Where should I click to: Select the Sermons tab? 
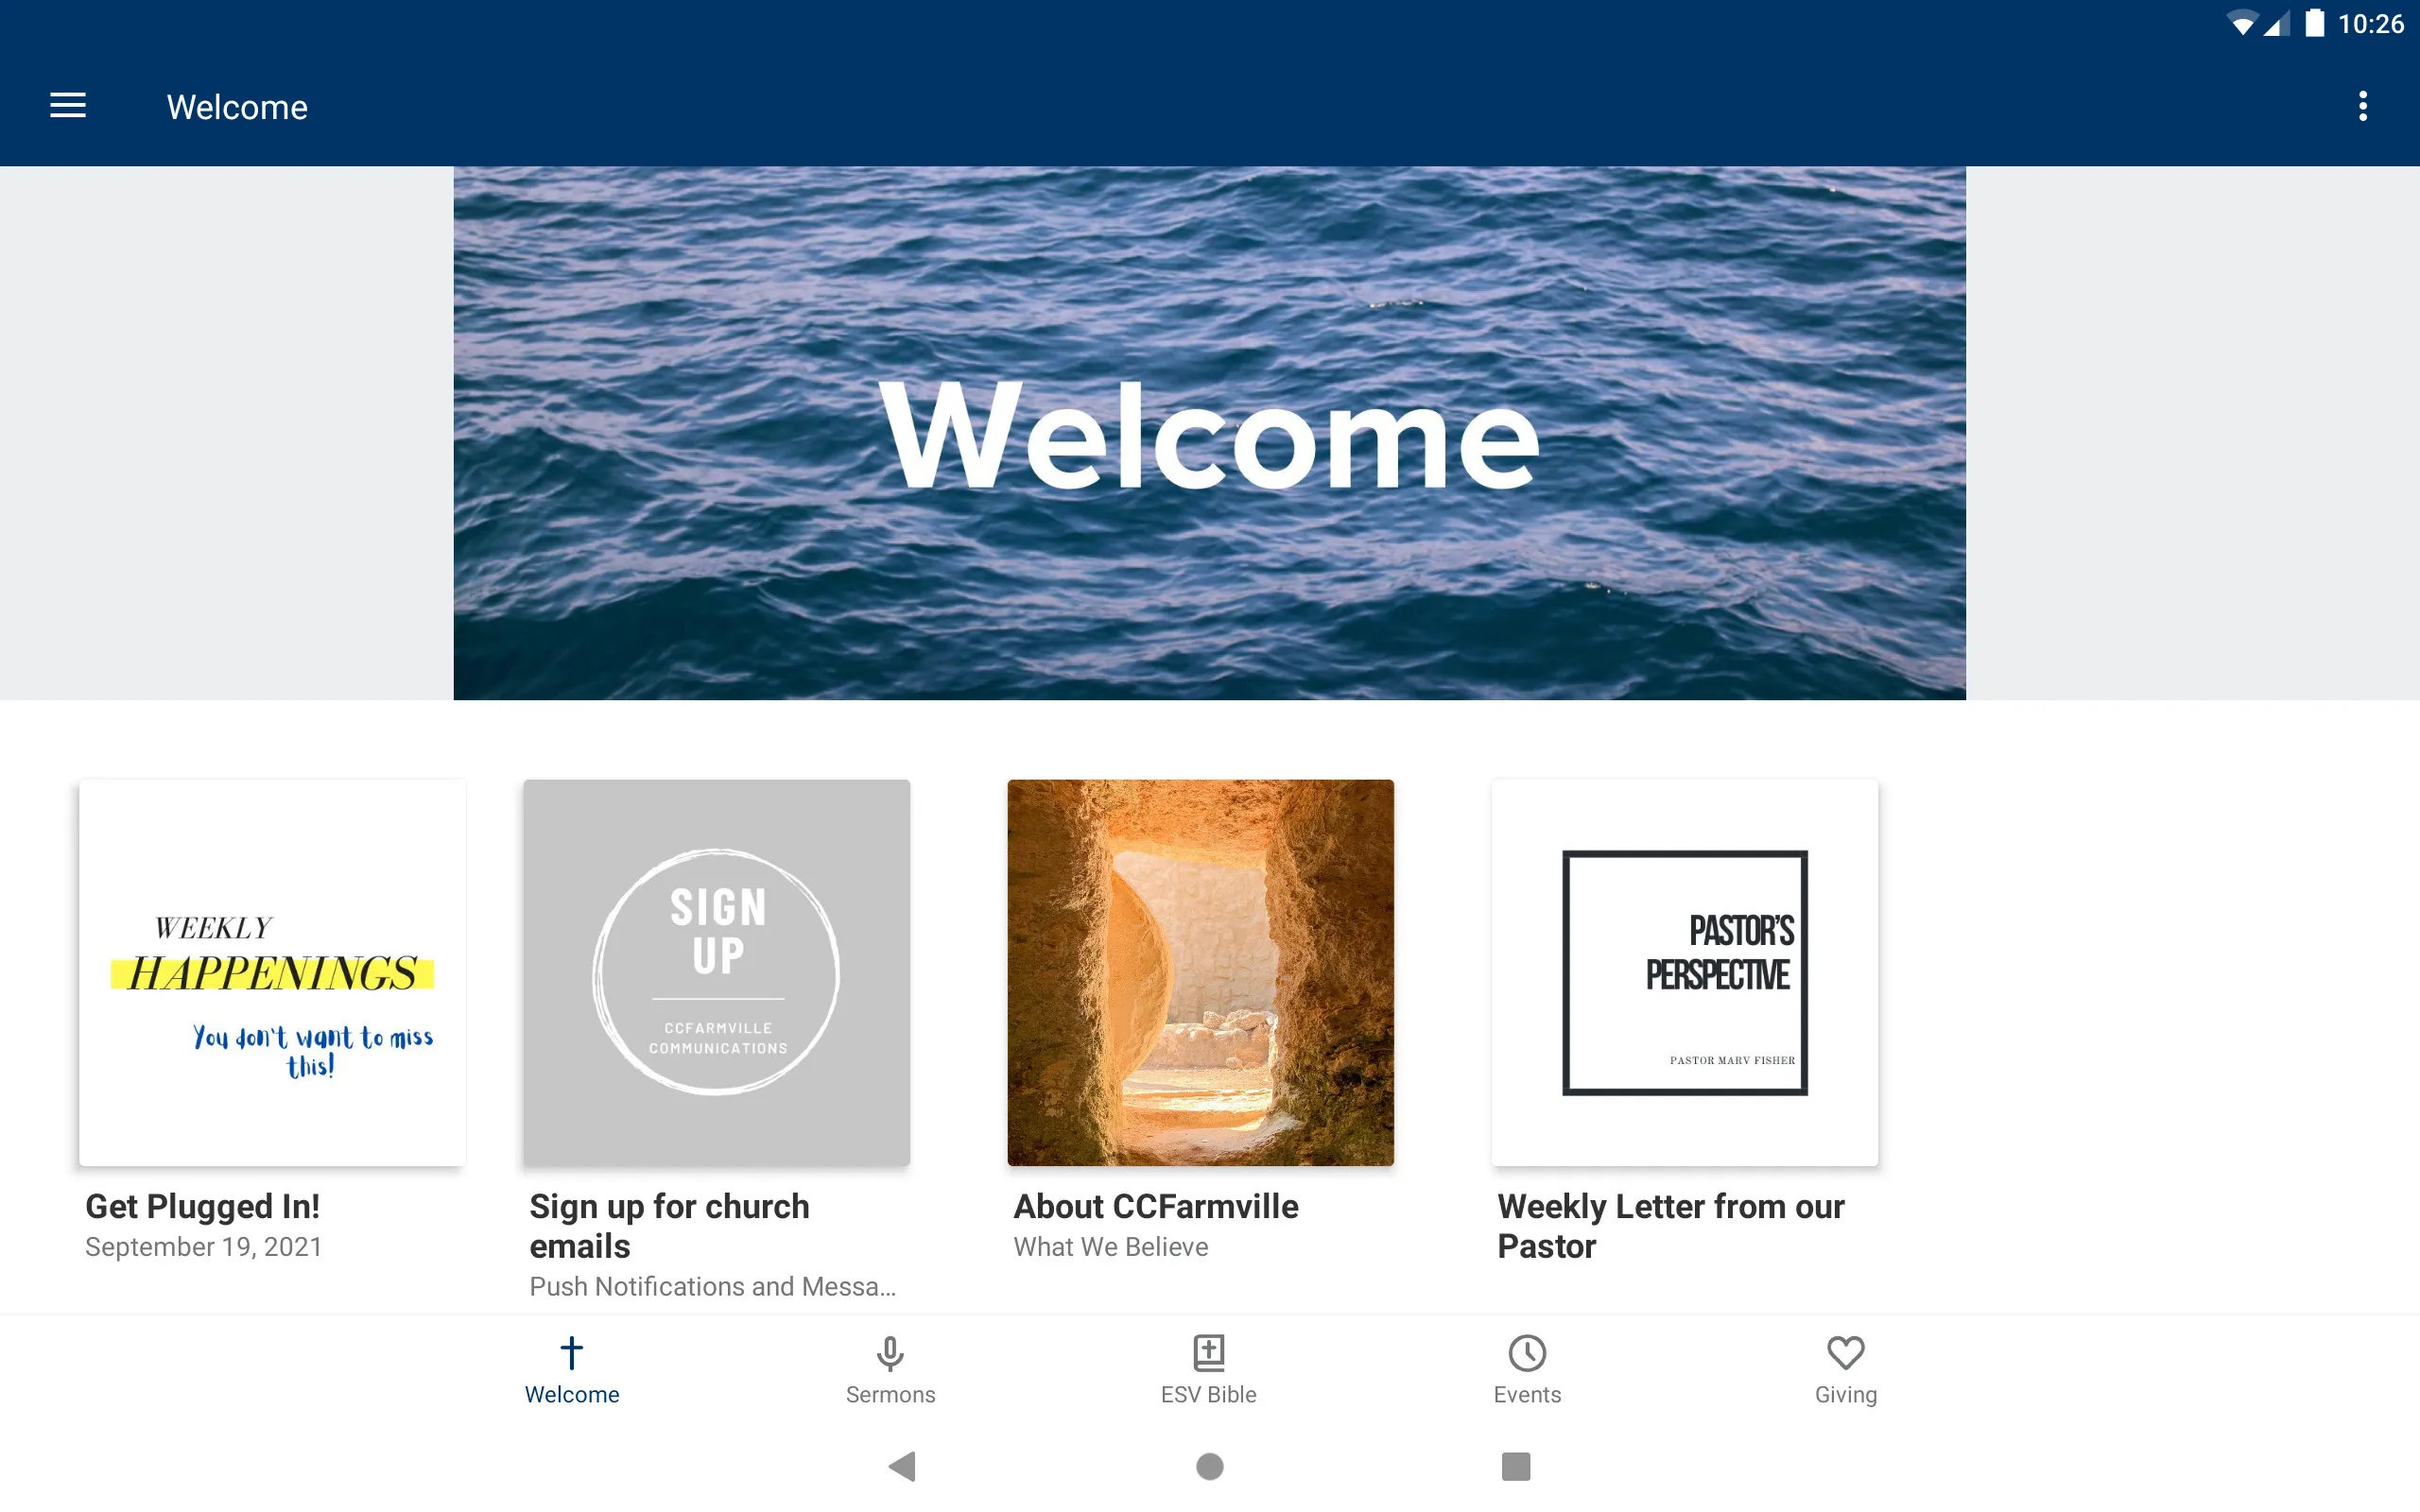[890, 1369]
